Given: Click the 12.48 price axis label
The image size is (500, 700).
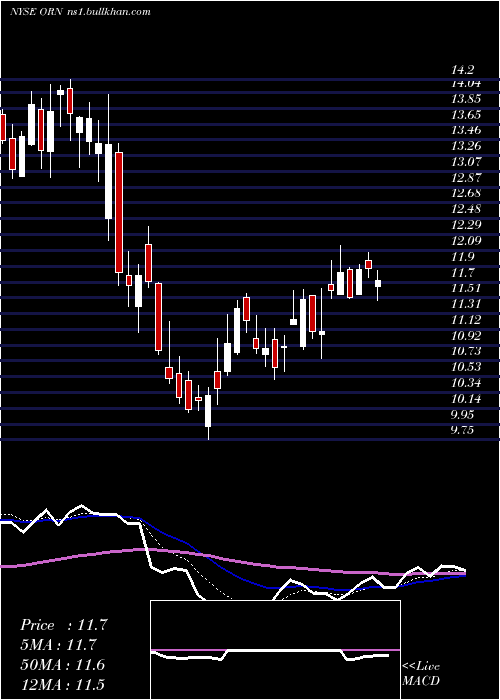Looking at the screenshot, I should [x=466, y=209].
